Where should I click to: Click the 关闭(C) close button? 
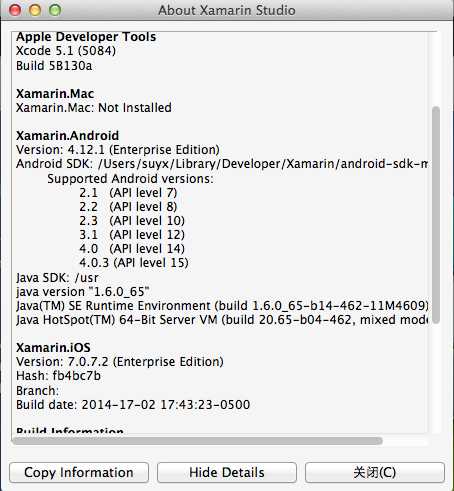[x=375, y=472]
